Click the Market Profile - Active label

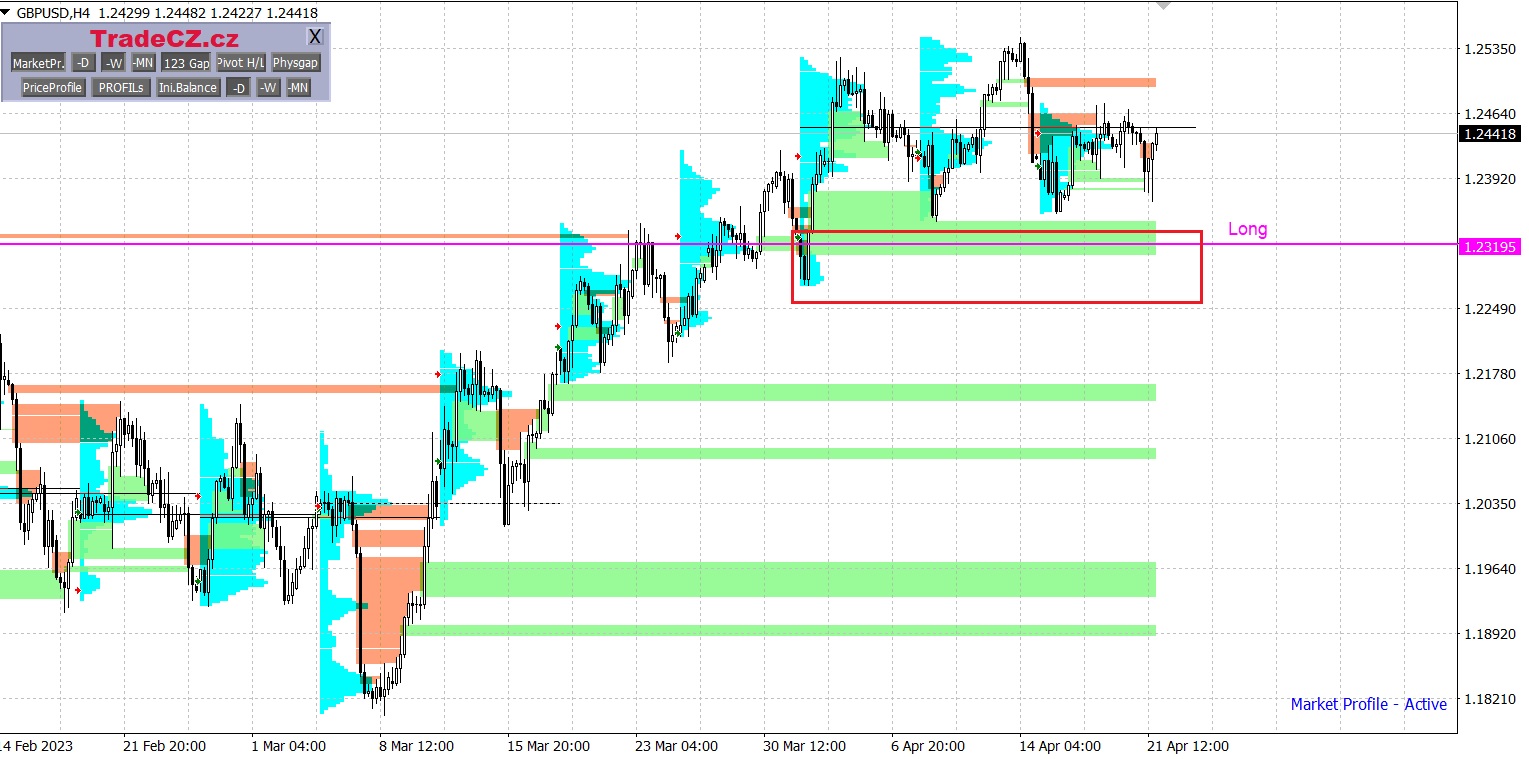1367,704
